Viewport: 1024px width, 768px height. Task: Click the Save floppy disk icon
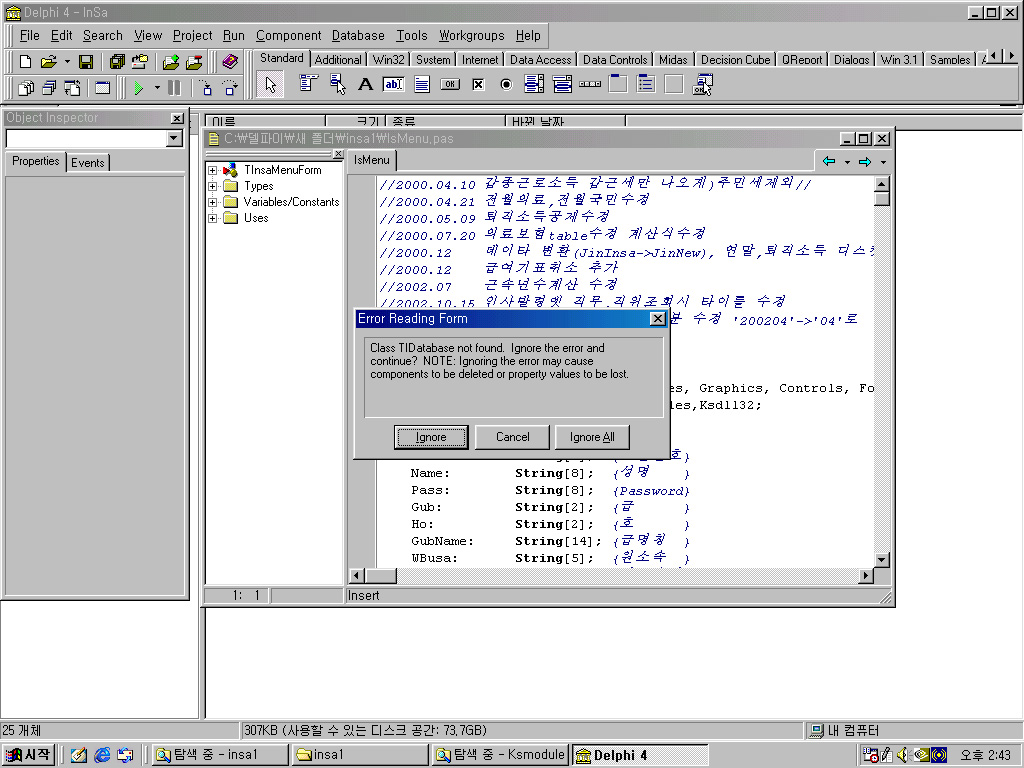point(87,62)
